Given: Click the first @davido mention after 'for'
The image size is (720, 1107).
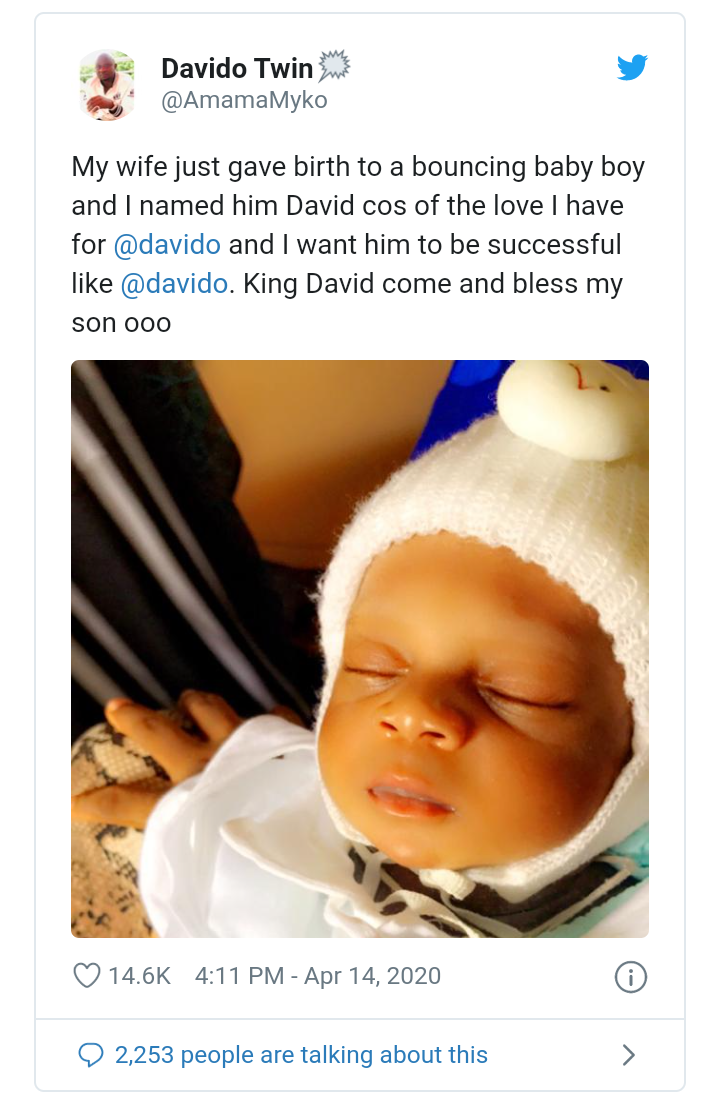Looking at the screenshot, I should 167,245.
